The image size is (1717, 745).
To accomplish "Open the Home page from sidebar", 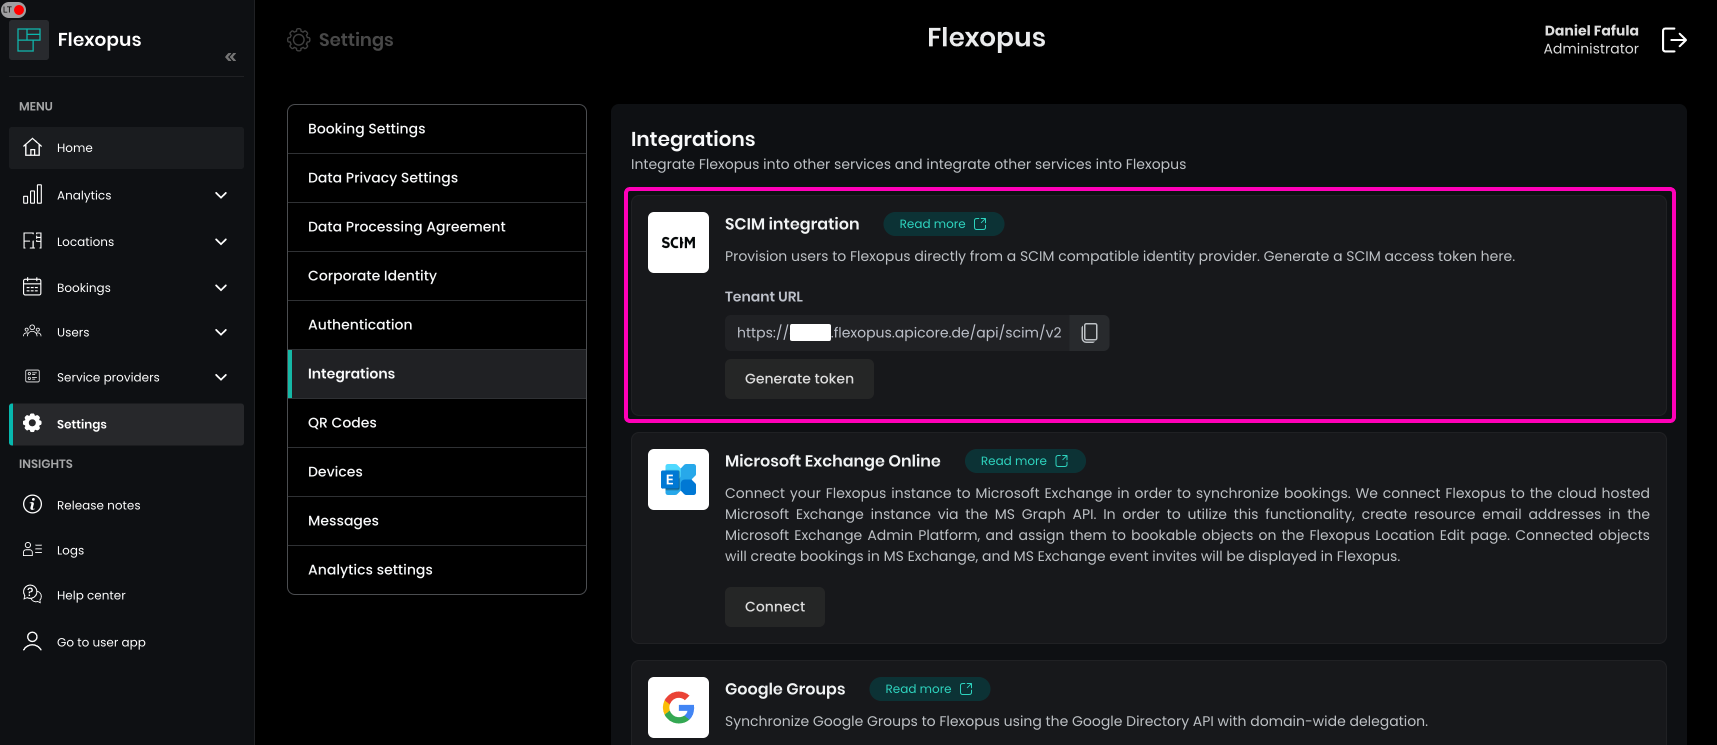I will tap(75, 148).
